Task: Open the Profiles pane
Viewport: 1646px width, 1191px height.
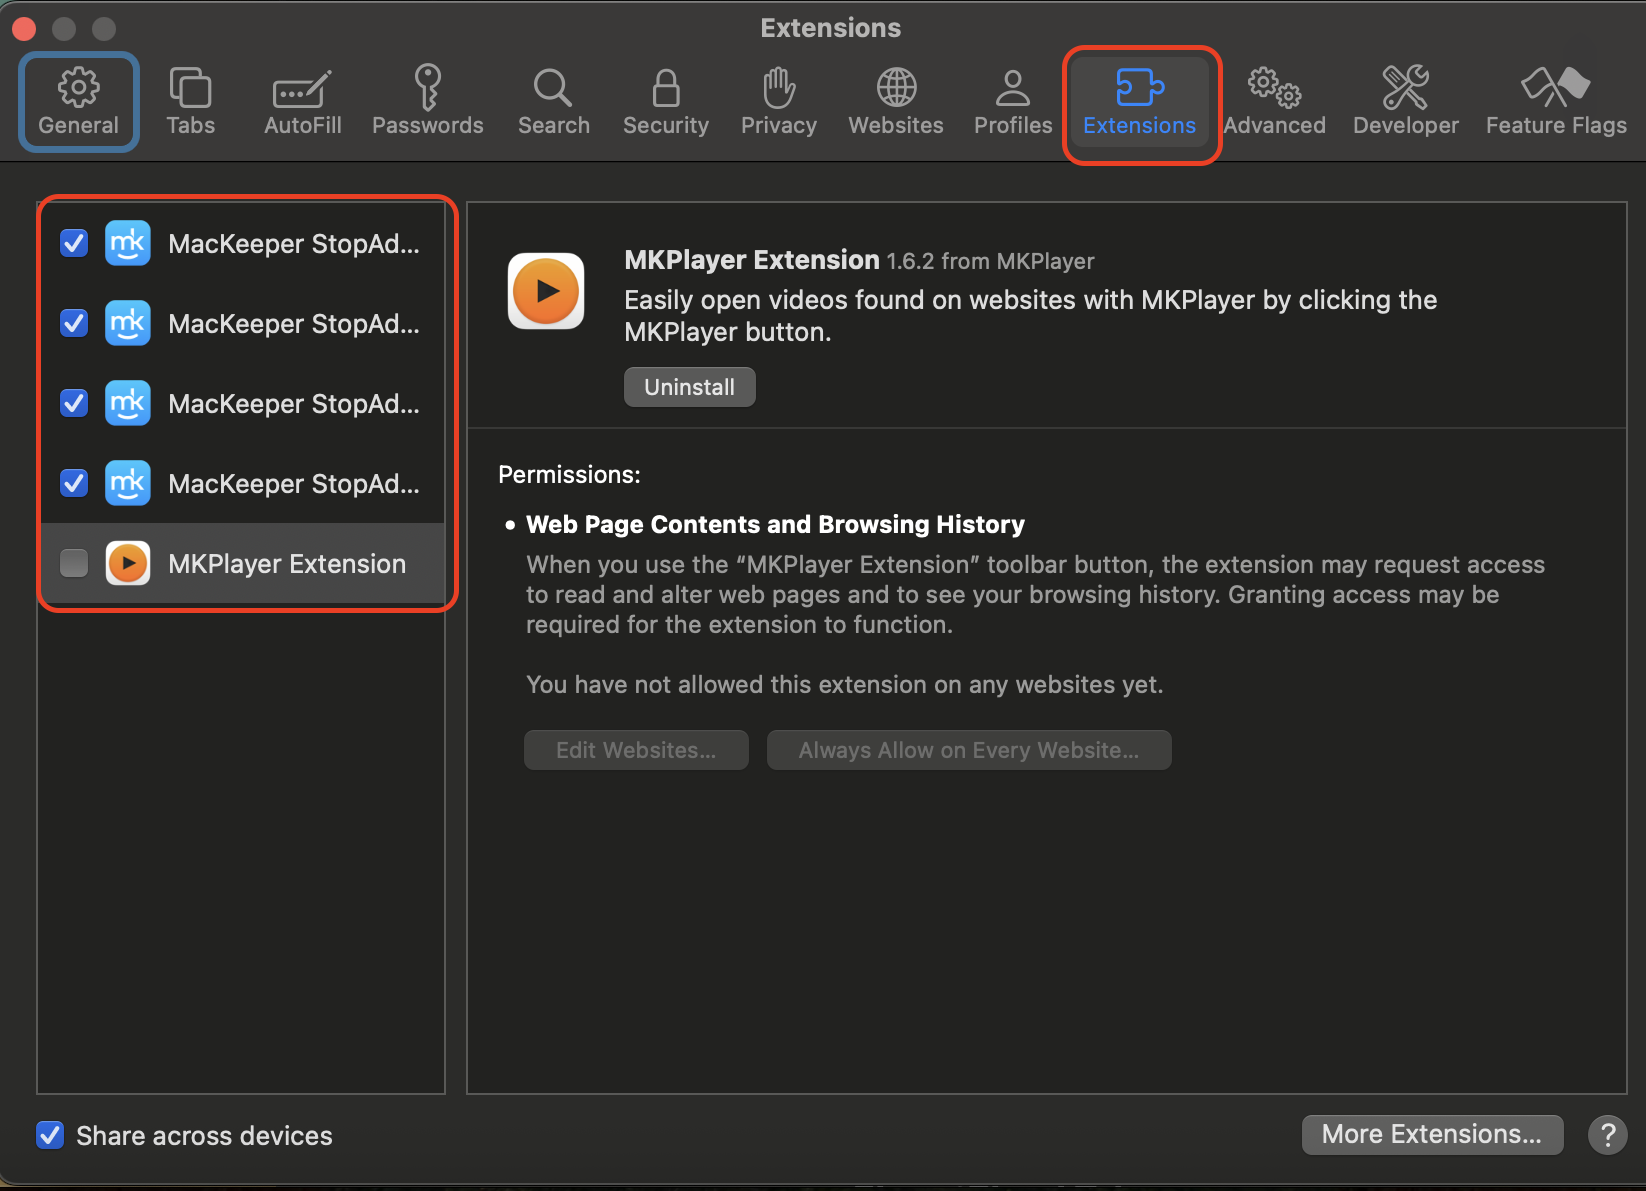Action: (1012, 100)
